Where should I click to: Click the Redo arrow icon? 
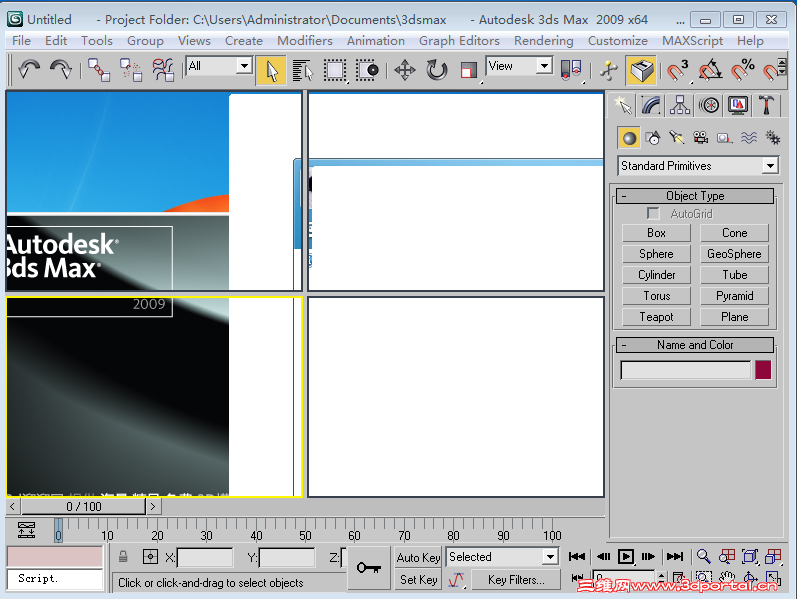[61, 70]
